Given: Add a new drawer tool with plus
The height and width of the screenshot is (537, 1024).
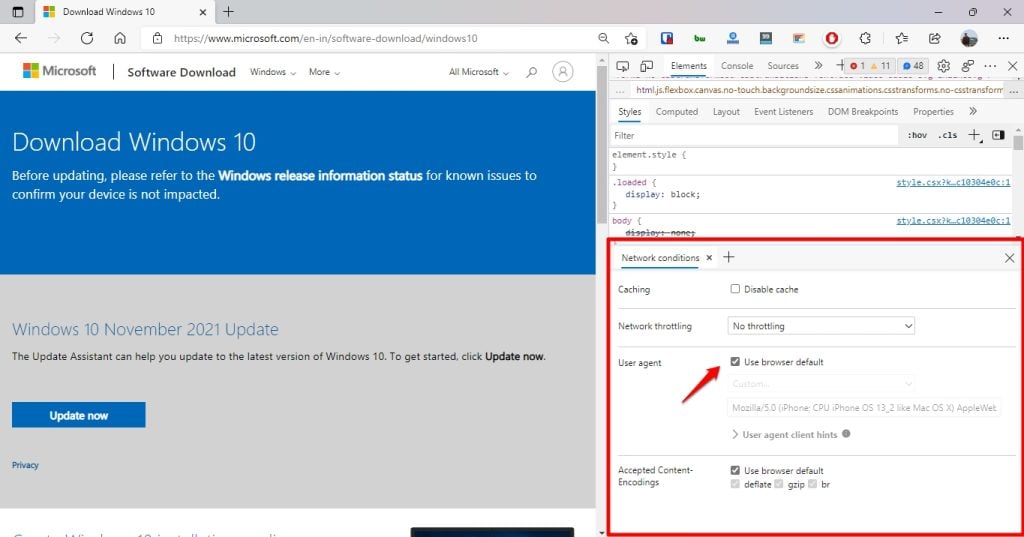Looking at the screenshot, I should click(x=729, y=257).
